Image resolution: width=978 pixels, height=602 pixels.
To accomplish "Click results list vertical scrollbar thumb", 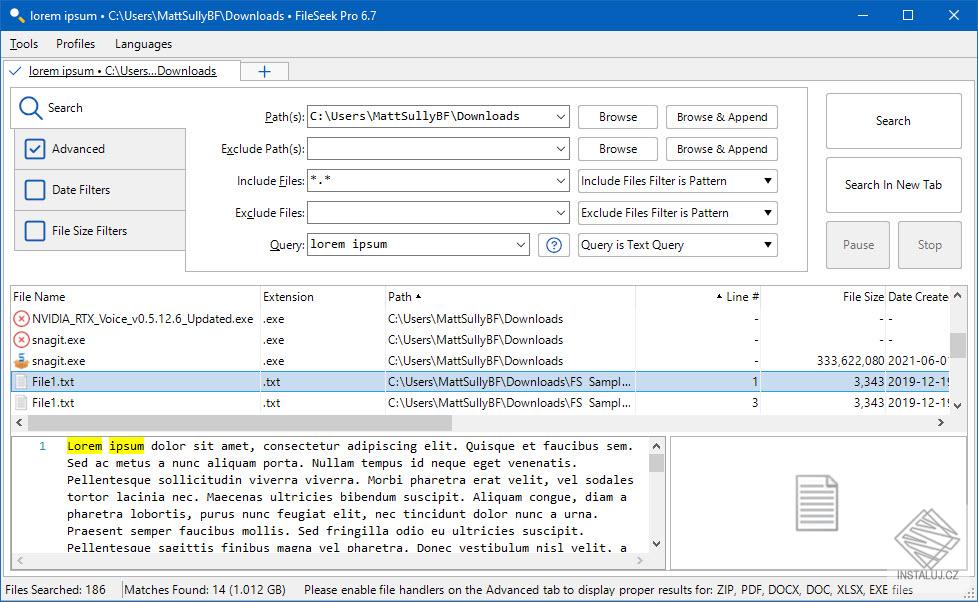I will (x=957, y=345).
